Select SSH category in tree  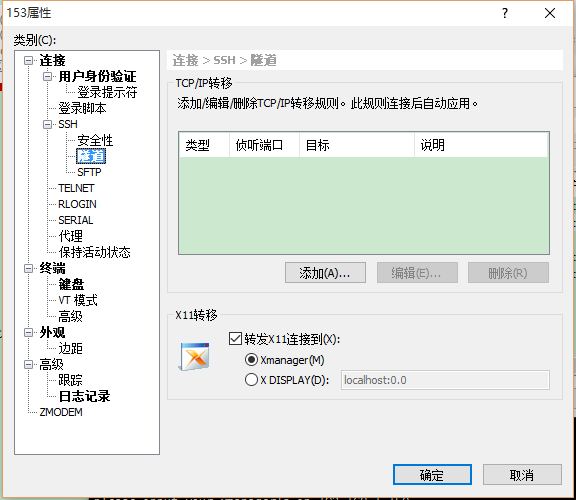[x=68, y=125]
